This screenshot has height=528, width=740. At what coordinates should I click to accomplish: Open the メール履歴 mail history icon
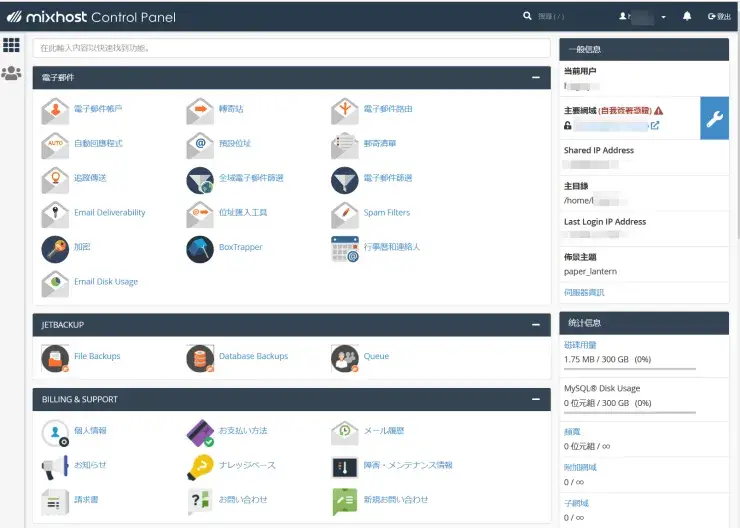pyautogui.click(x=345, y=433)
